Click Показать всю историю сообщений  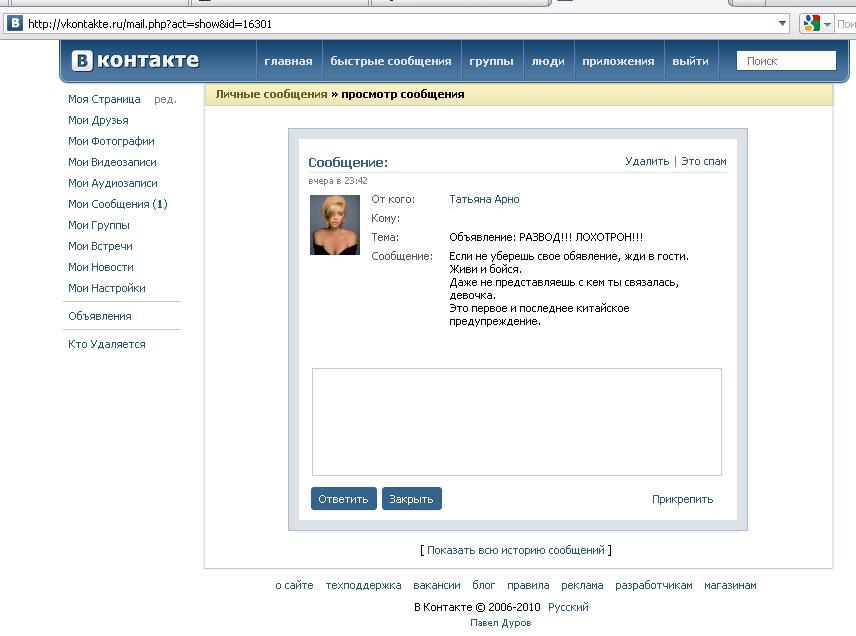point(516,550)
